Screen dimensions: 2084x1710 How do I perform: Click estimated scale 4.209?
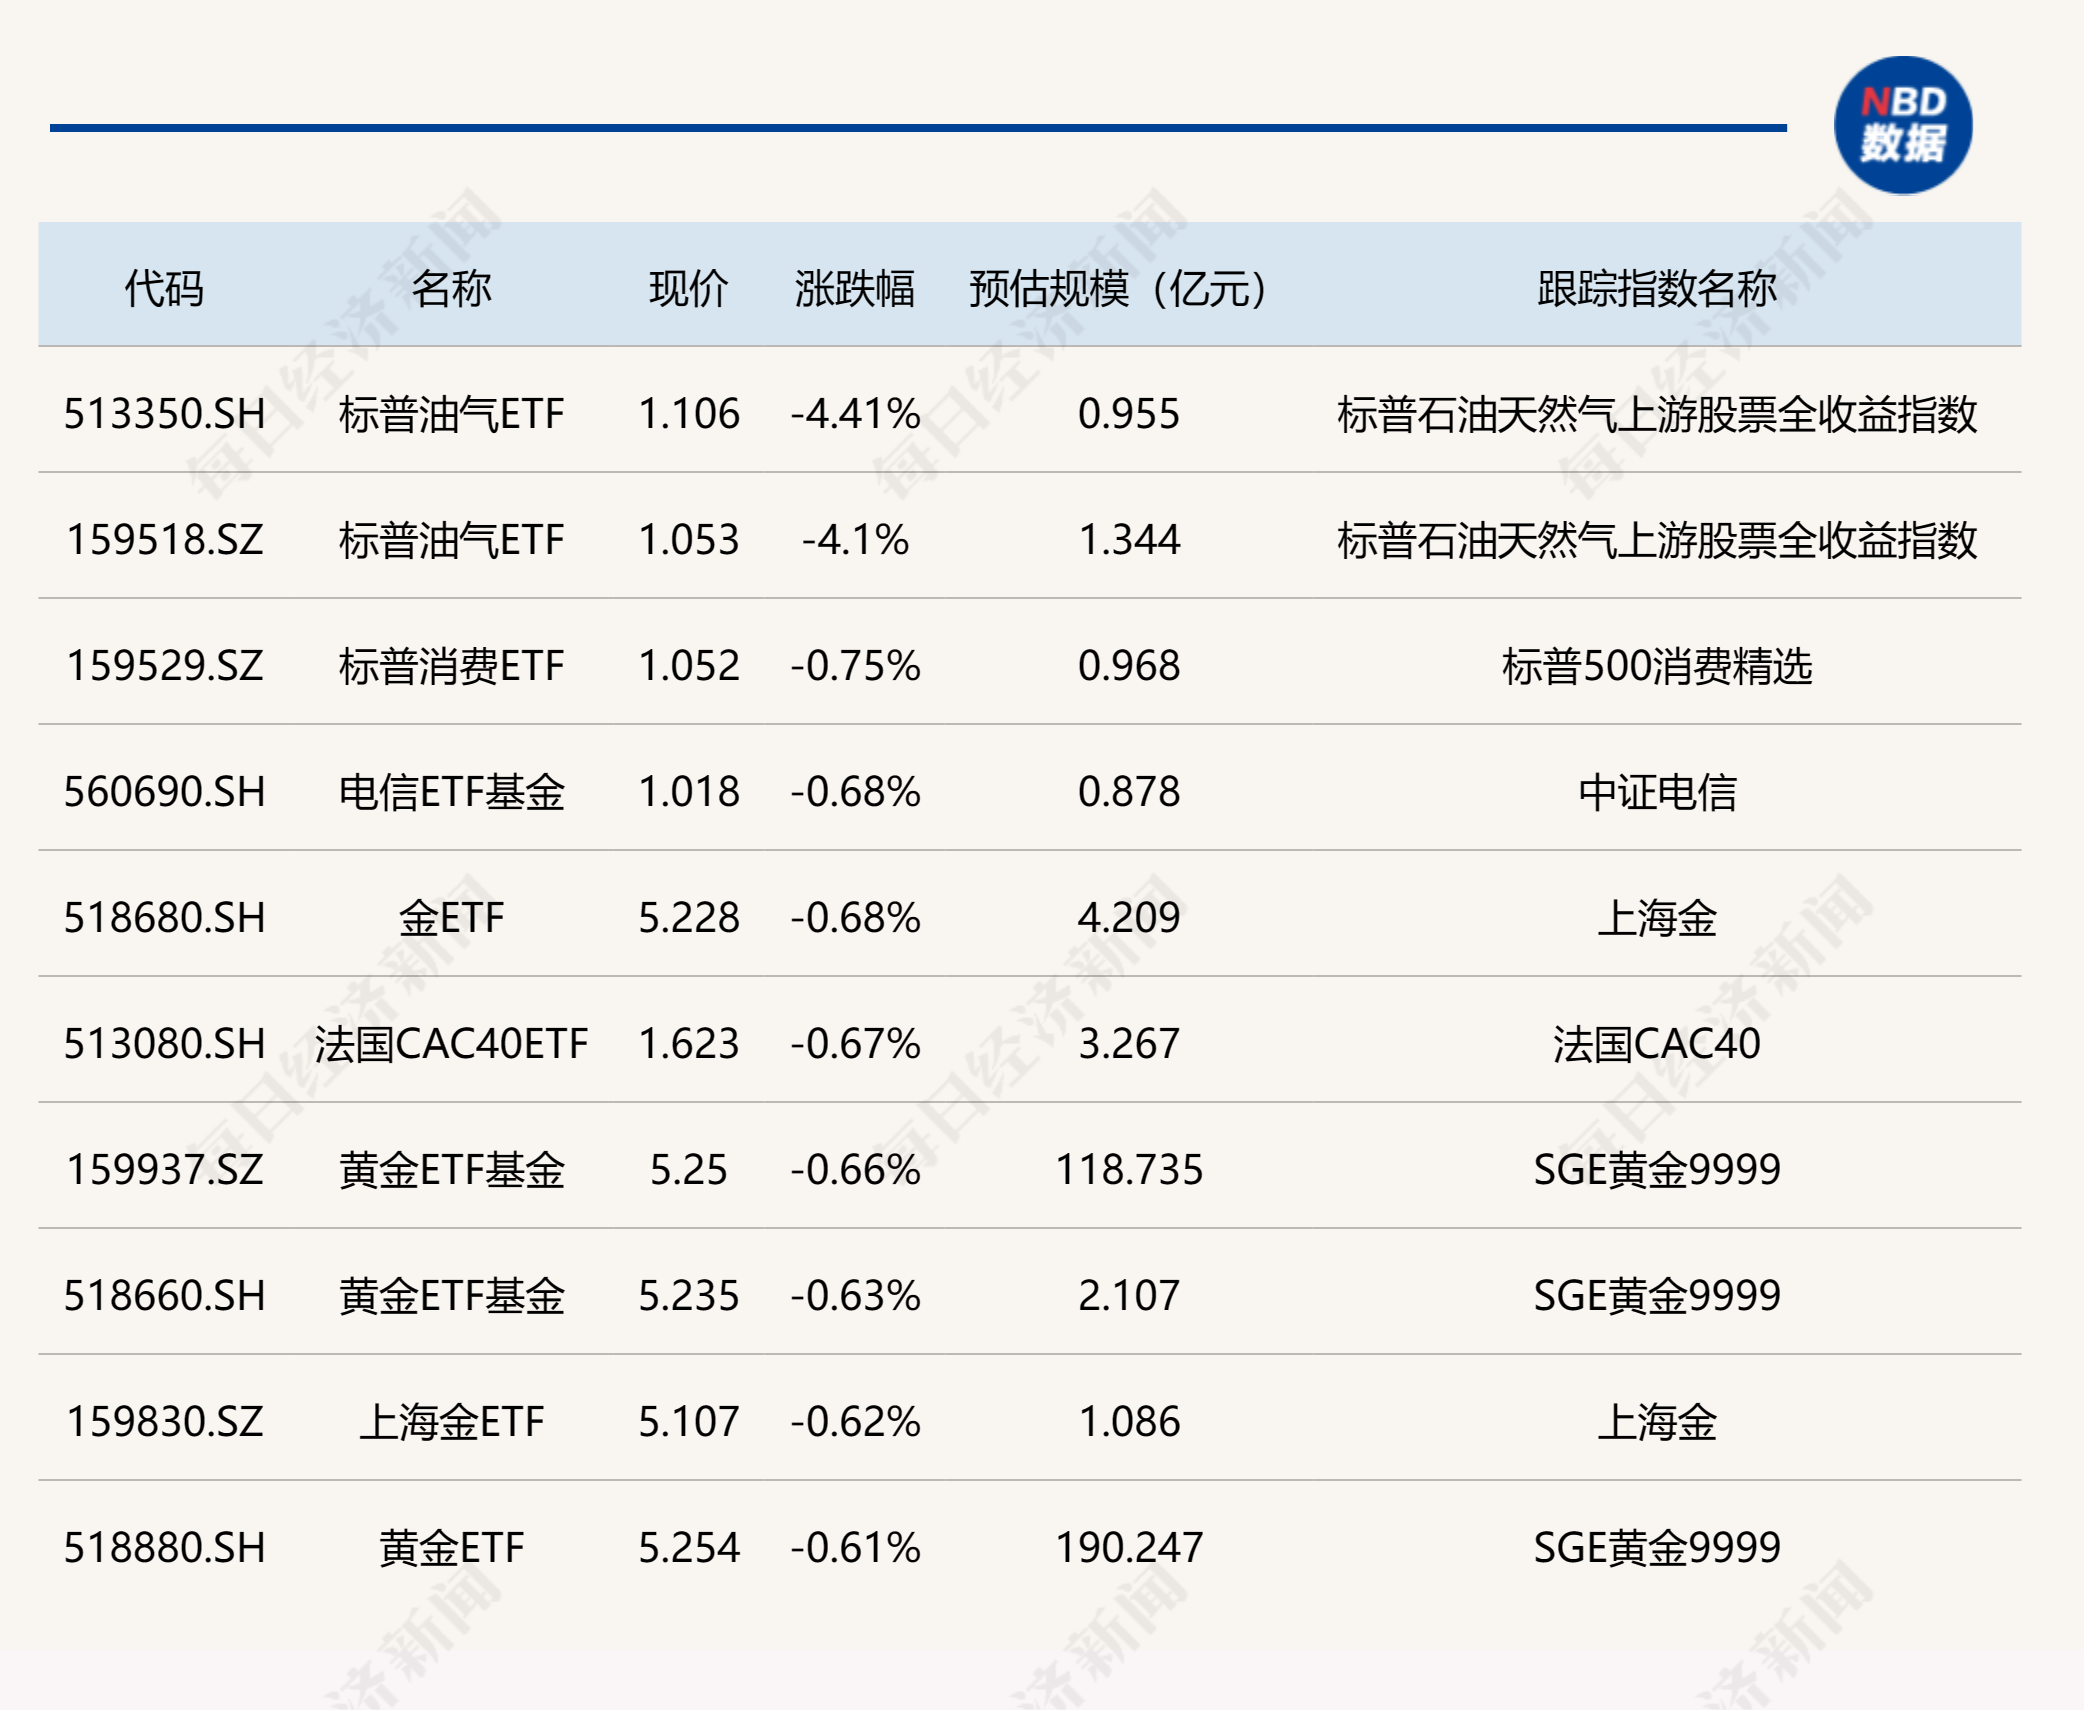(x=1129, y=918)
